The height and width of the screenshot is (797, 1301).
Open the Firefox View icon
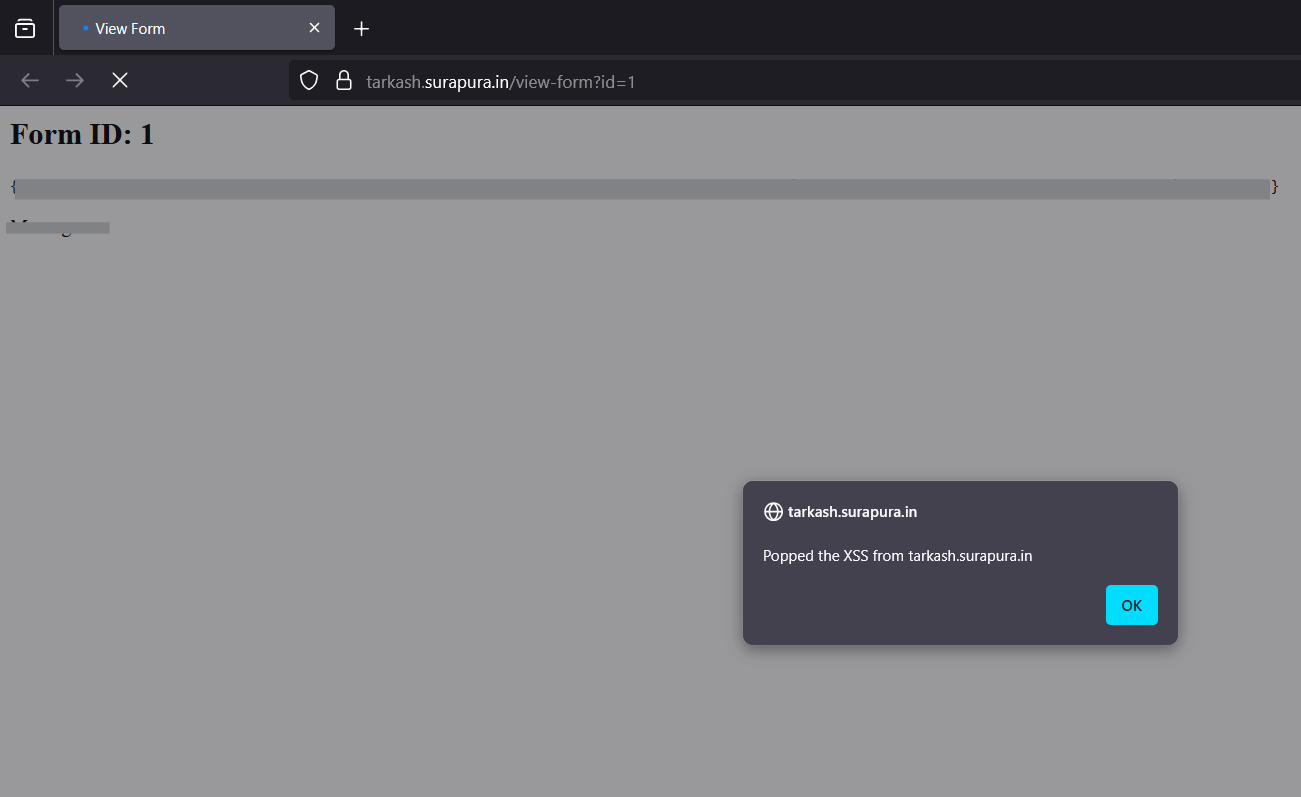click(x=25, y=28)
